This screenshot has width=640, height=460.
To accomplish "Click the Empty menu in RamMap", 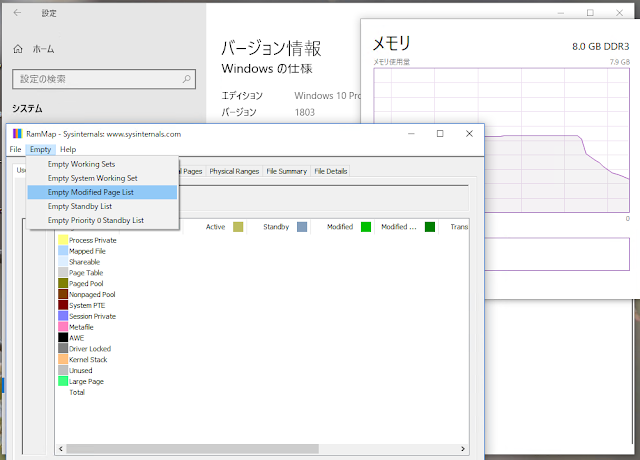I will coord(40,149).
